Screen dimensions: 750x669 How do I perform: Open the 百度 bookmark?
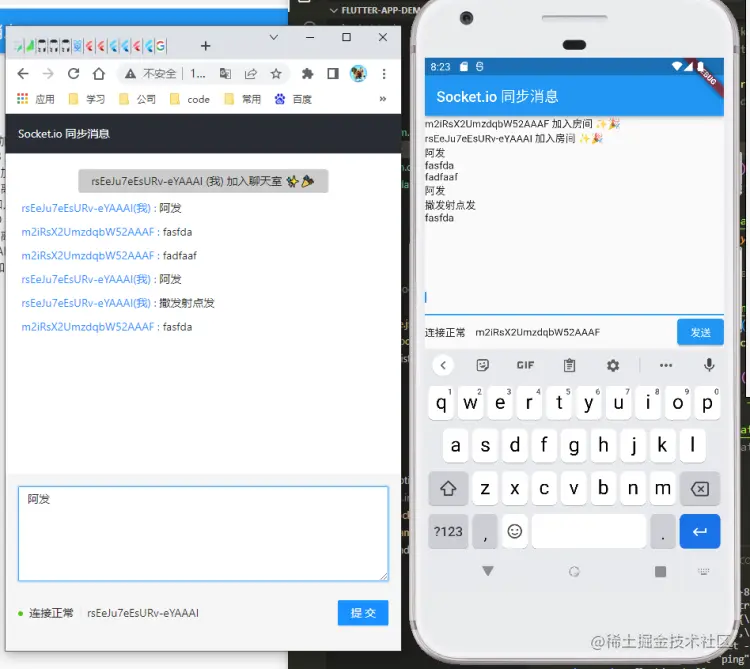click(293, 99)
